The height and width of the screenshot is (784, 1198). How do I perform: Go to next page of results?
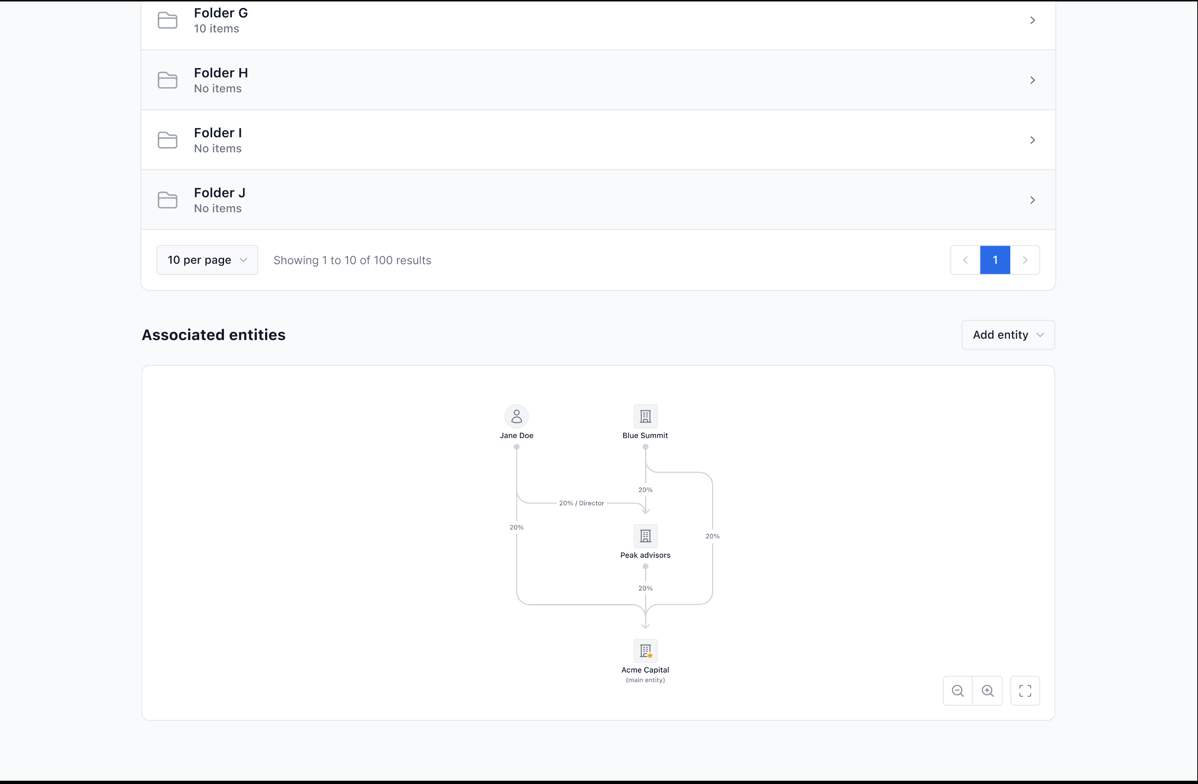pyautogui.click(x=1025, y=260)
